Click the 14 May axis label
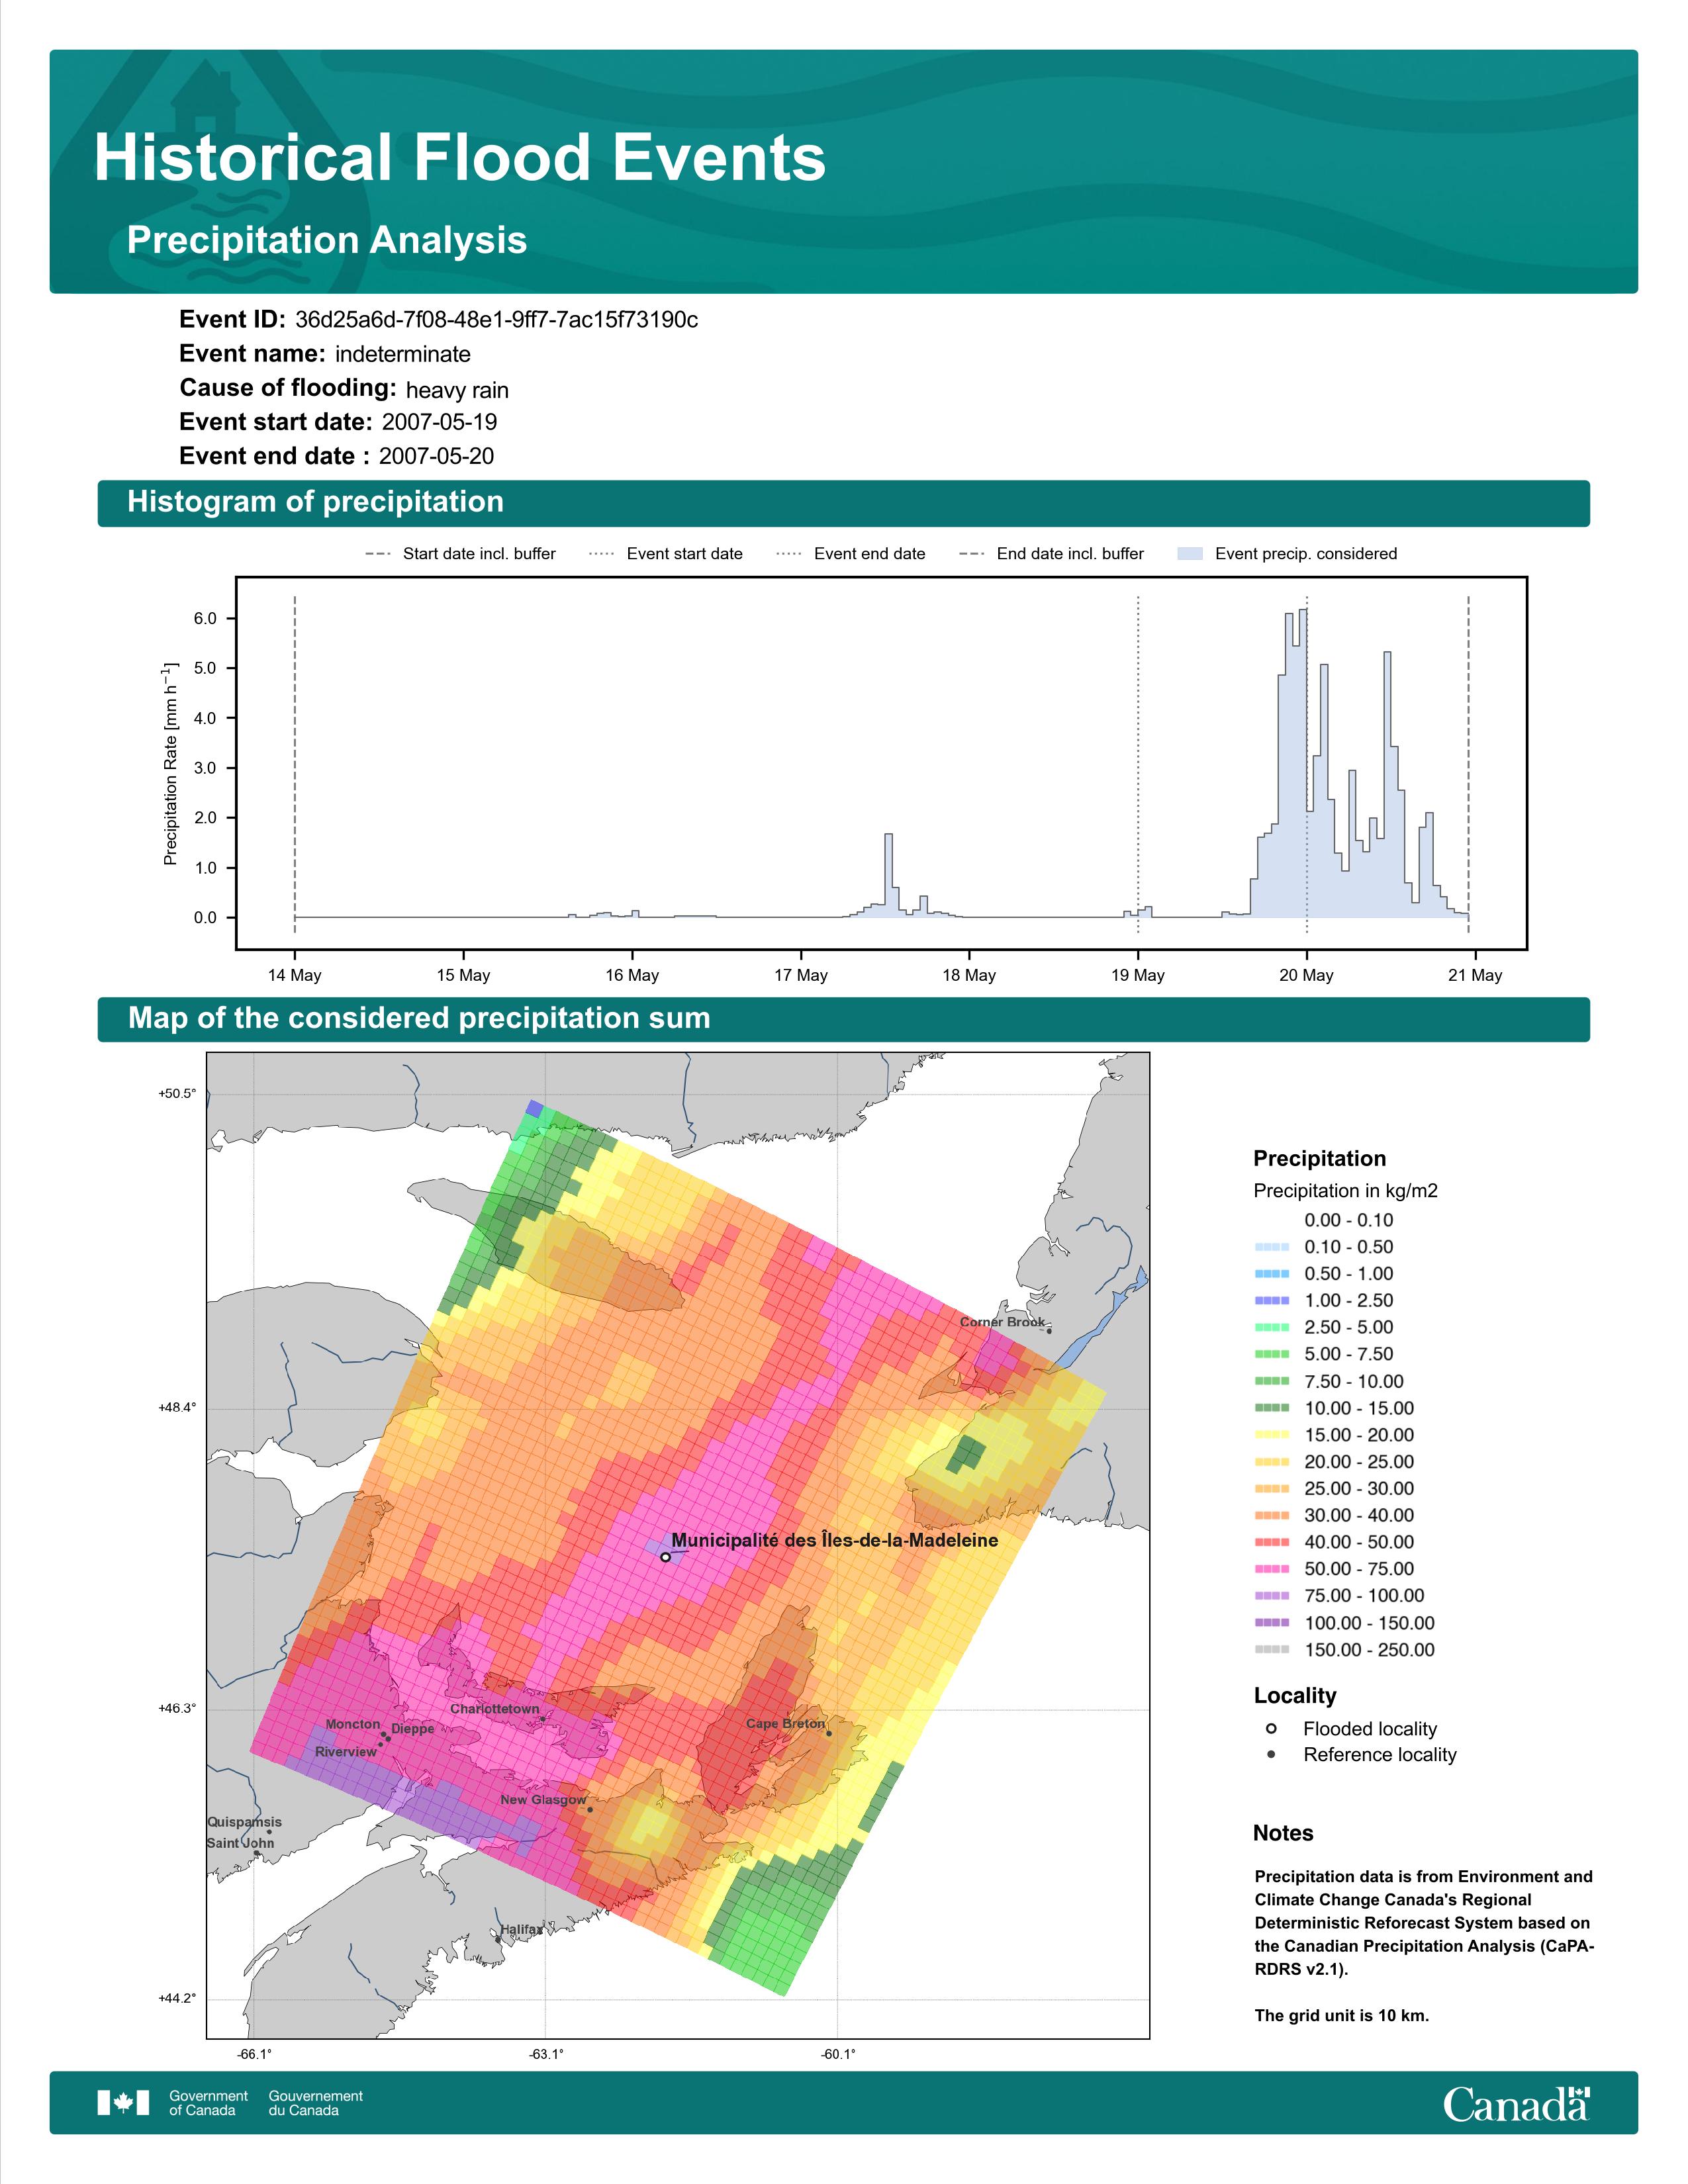 click(295, 975)
